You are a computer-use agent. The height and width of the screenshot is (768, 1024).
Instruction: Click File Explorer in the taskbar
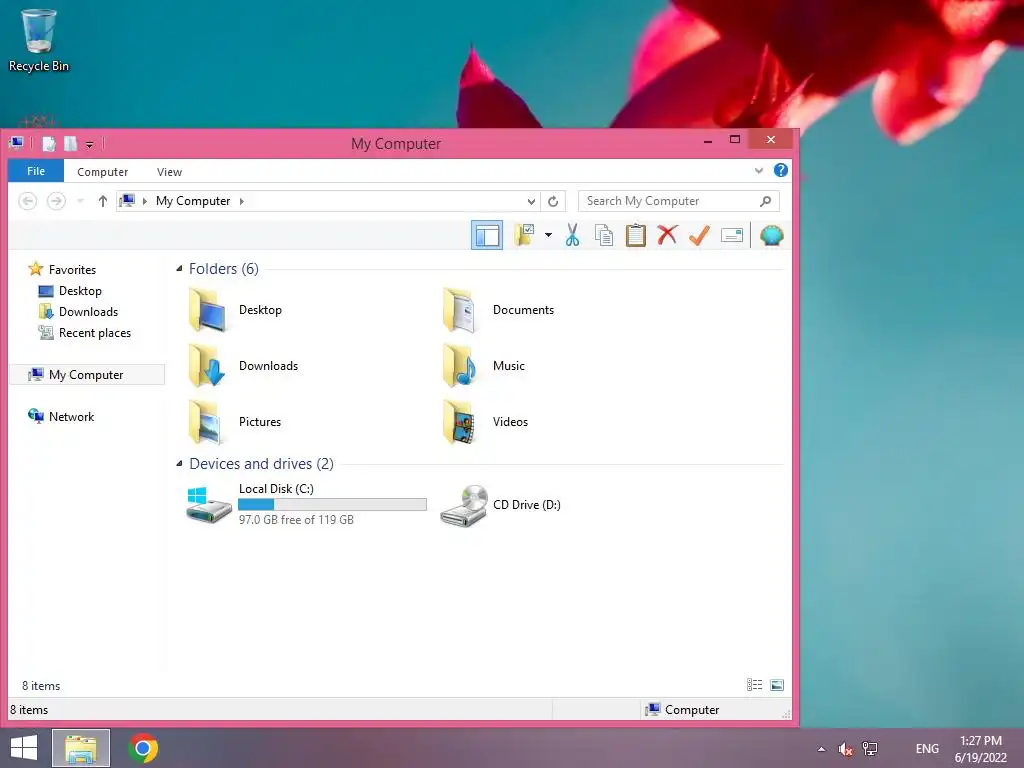pos(81,748)
